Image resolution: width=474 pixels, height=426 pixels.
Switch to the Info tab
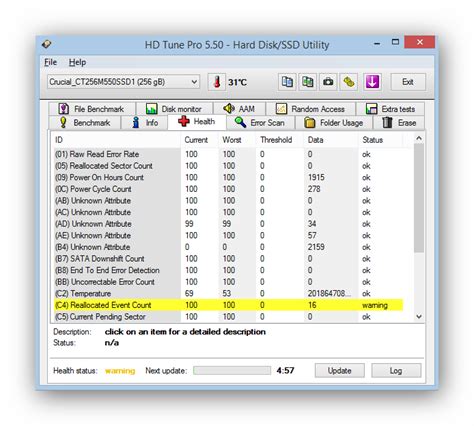click(x=145, y=123)
